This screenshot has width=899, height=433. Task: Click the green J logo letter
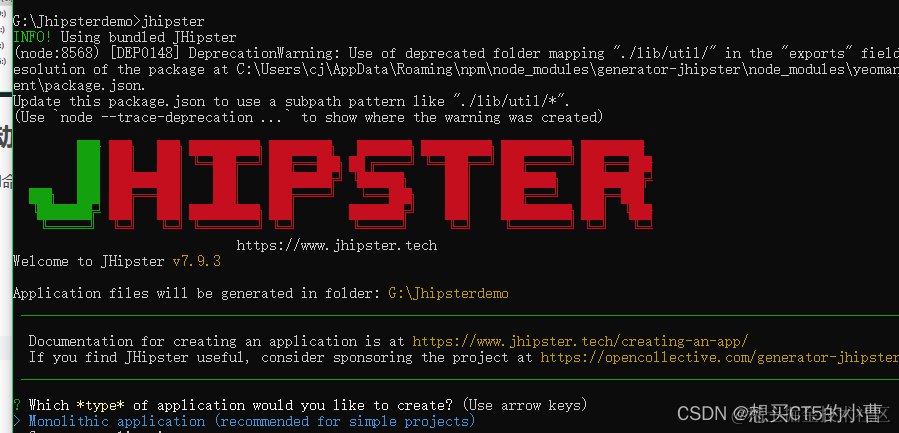(66, 179)
